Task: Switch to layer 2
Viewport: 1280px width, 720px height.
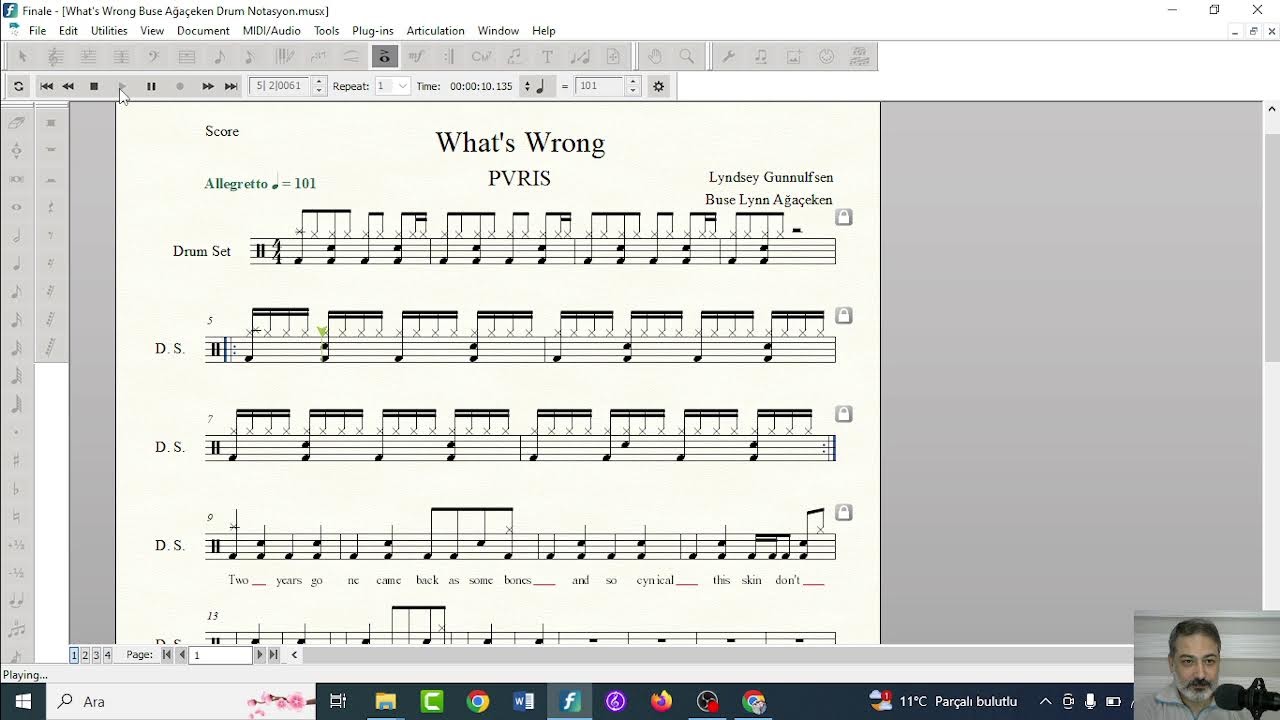Action: 85,655
